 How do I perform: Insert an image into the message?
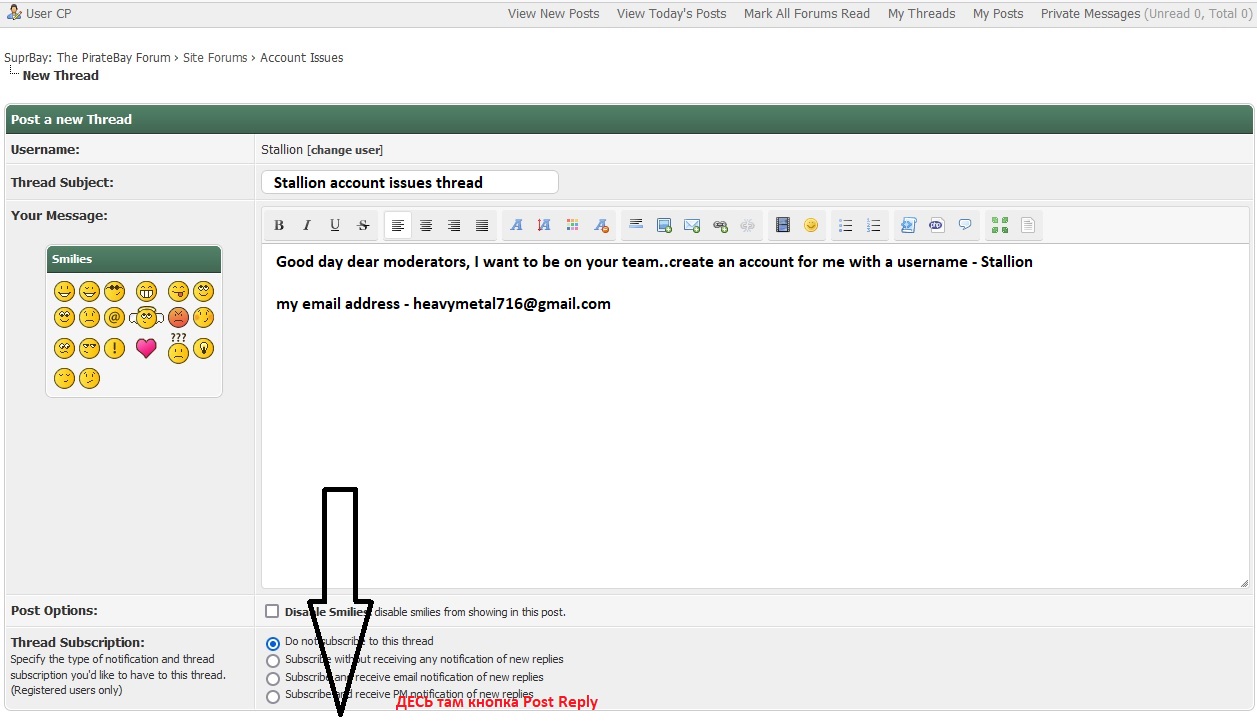coord(664,226)
